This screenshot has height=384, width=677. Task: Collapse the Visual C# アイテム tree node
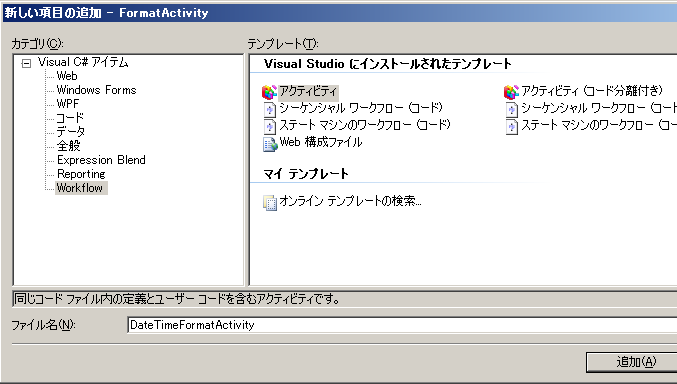pos(26,64)
